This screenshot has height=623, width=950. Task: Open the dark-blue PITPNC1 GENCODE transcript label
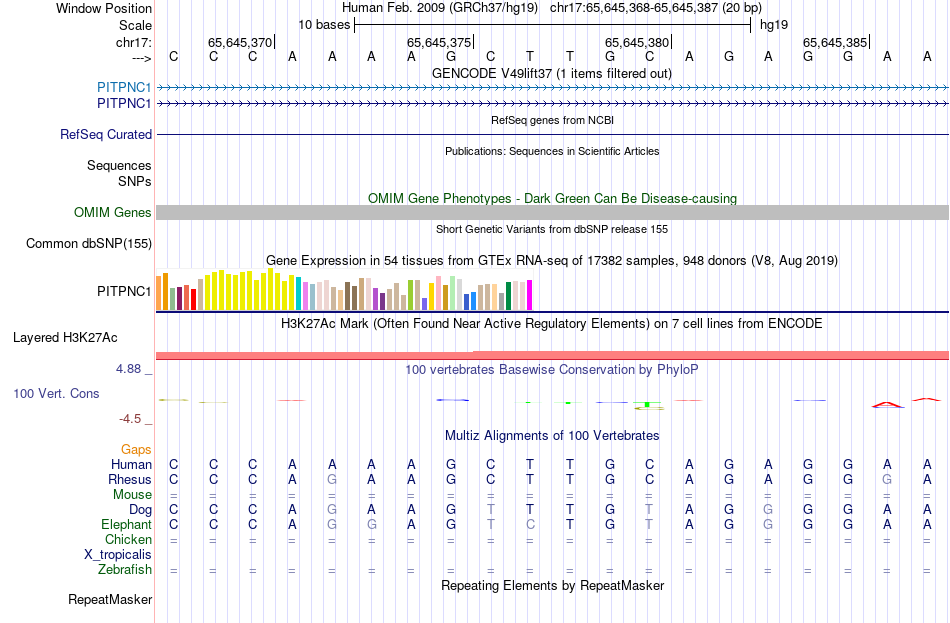[x=124, y=104]
